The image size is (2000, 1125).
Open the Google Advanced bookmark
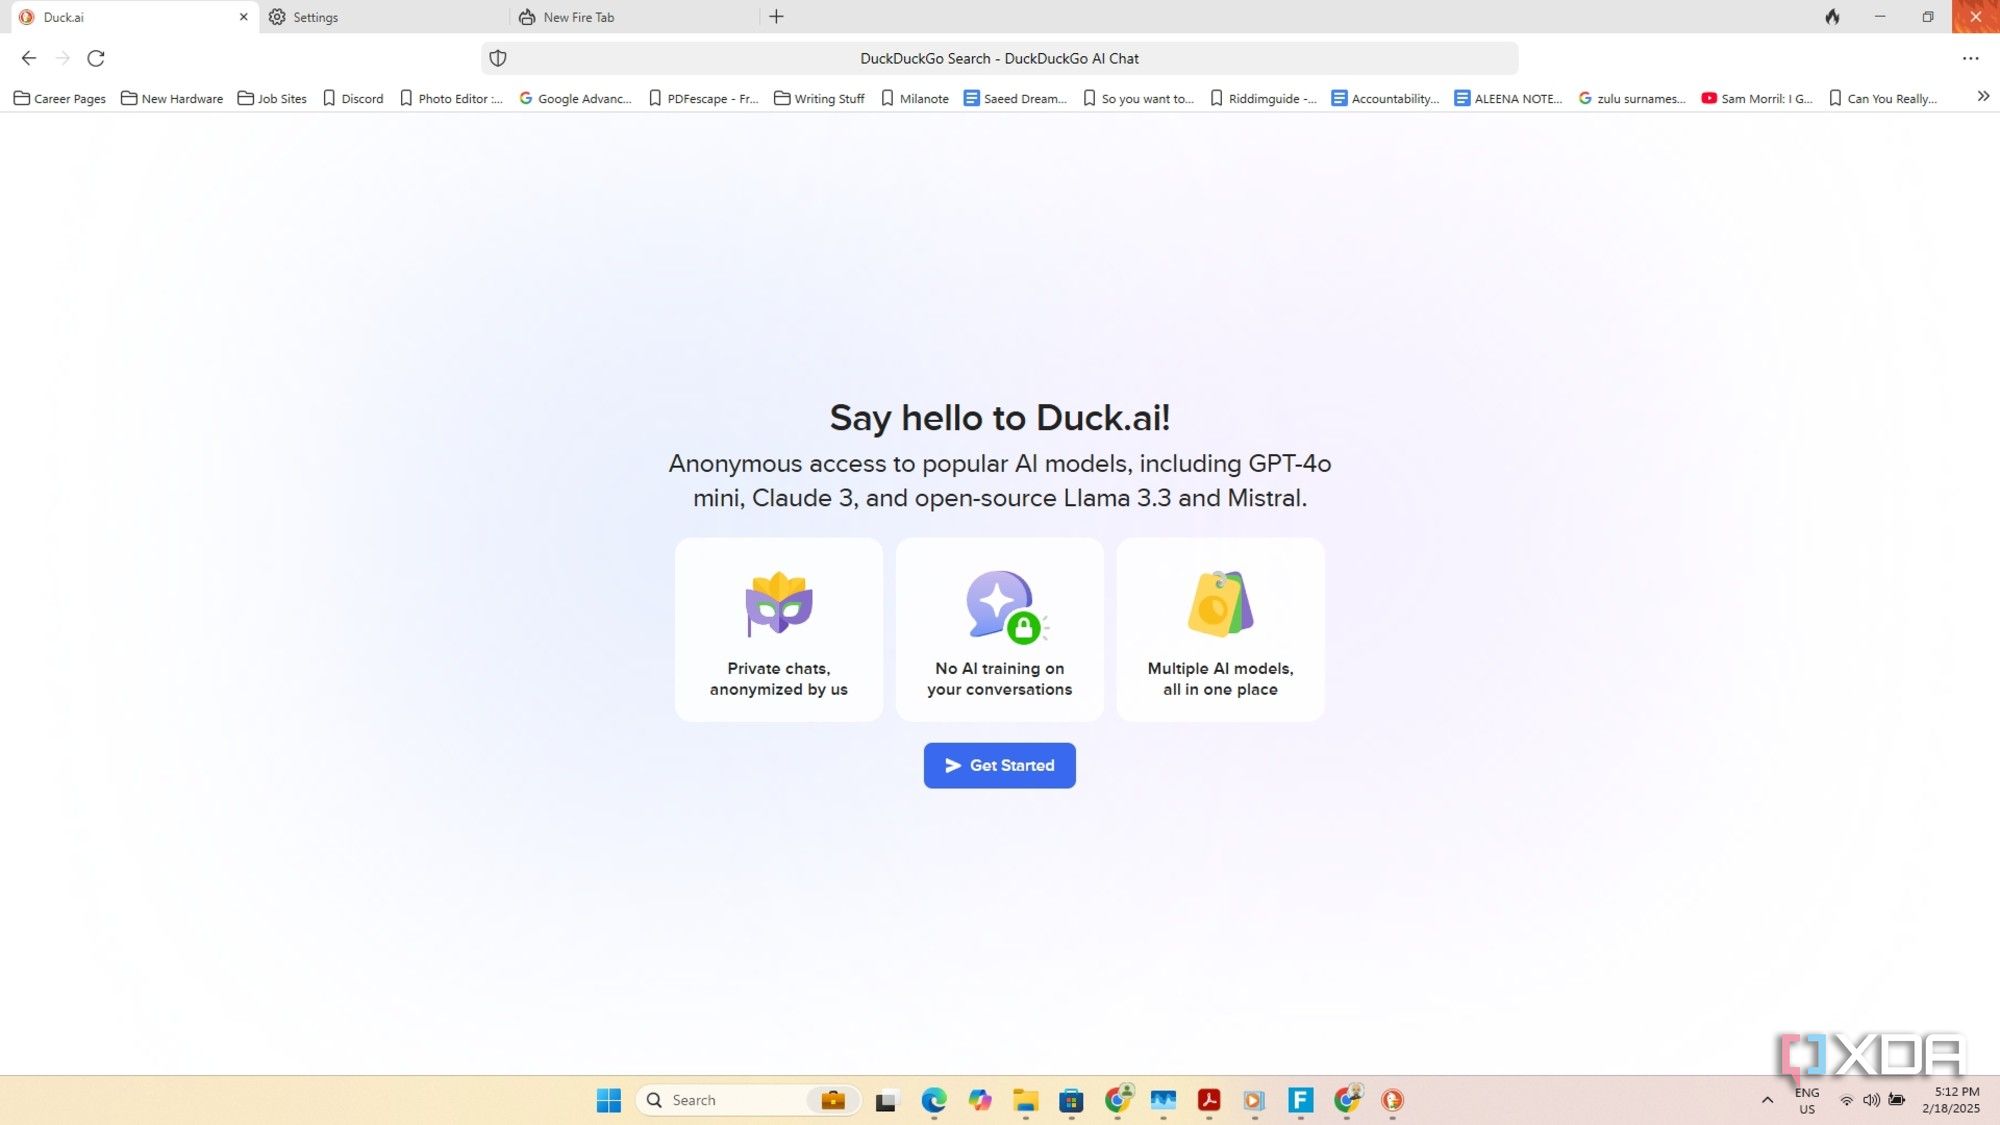(x=575, y=98)
